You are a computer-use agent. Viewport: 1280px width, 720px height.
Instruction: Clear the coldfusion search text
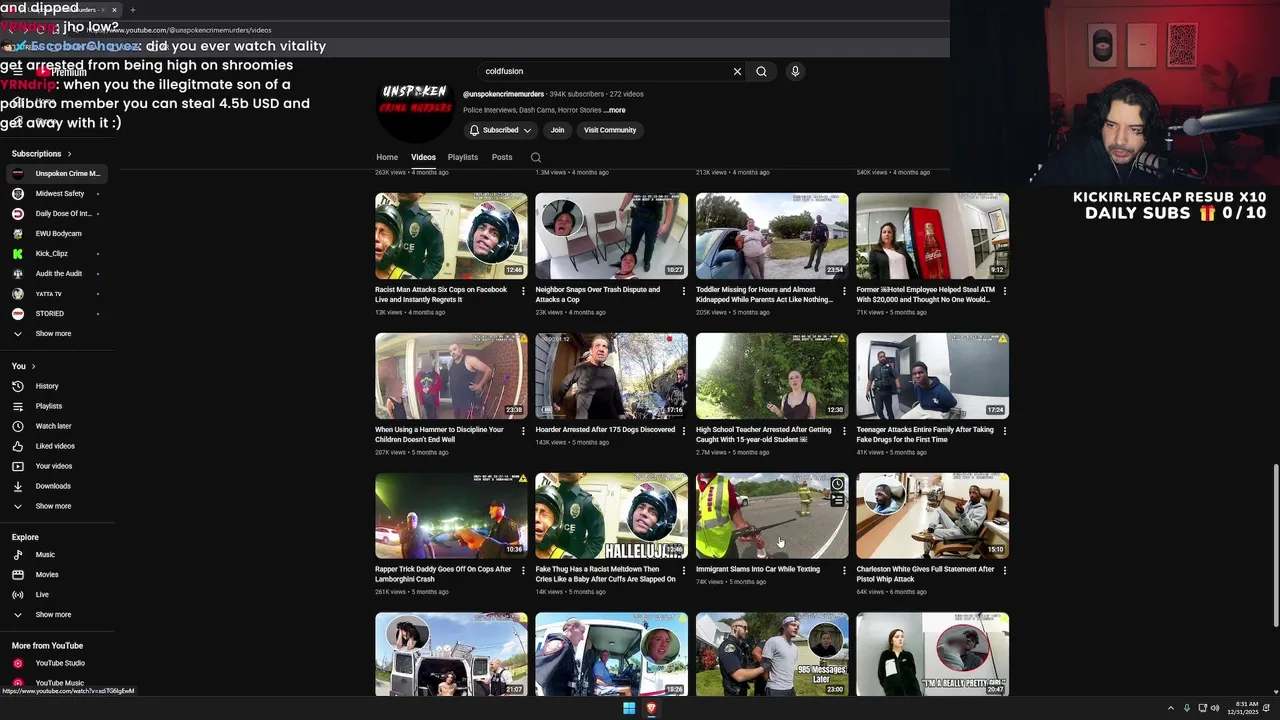tap(737, 72)
